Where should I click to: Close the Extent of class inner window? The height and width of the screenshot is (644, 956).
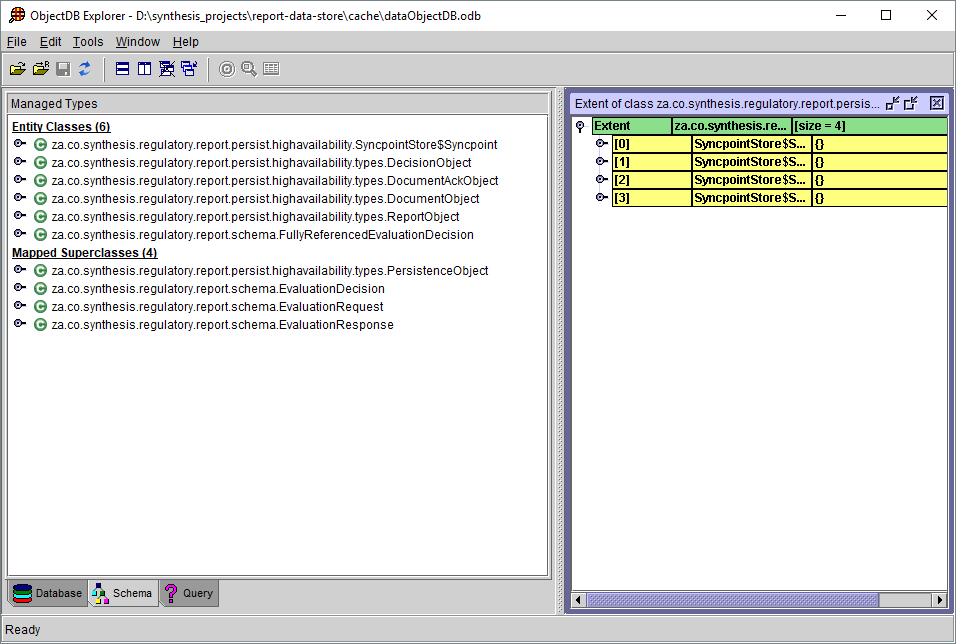click(x=937, y=103)
